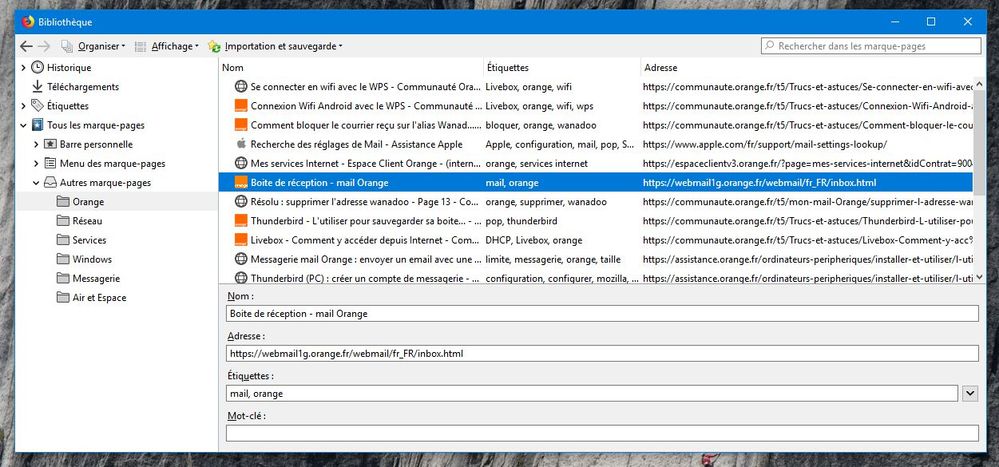Click the Adresse input field
The width and height of the screenshot is (999, 467).
tap(602, 354)
